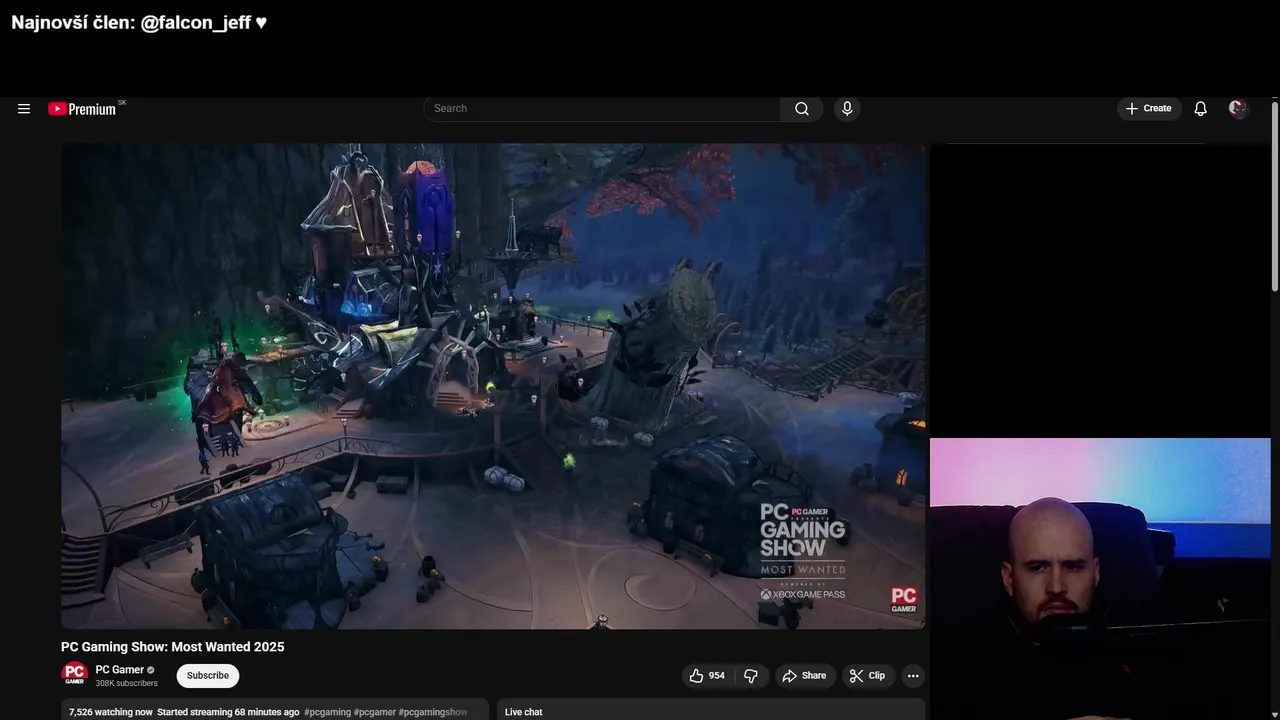Click the #pcgaming hashtag
The height and width of the screenshot is (720, 1280).
327,712
